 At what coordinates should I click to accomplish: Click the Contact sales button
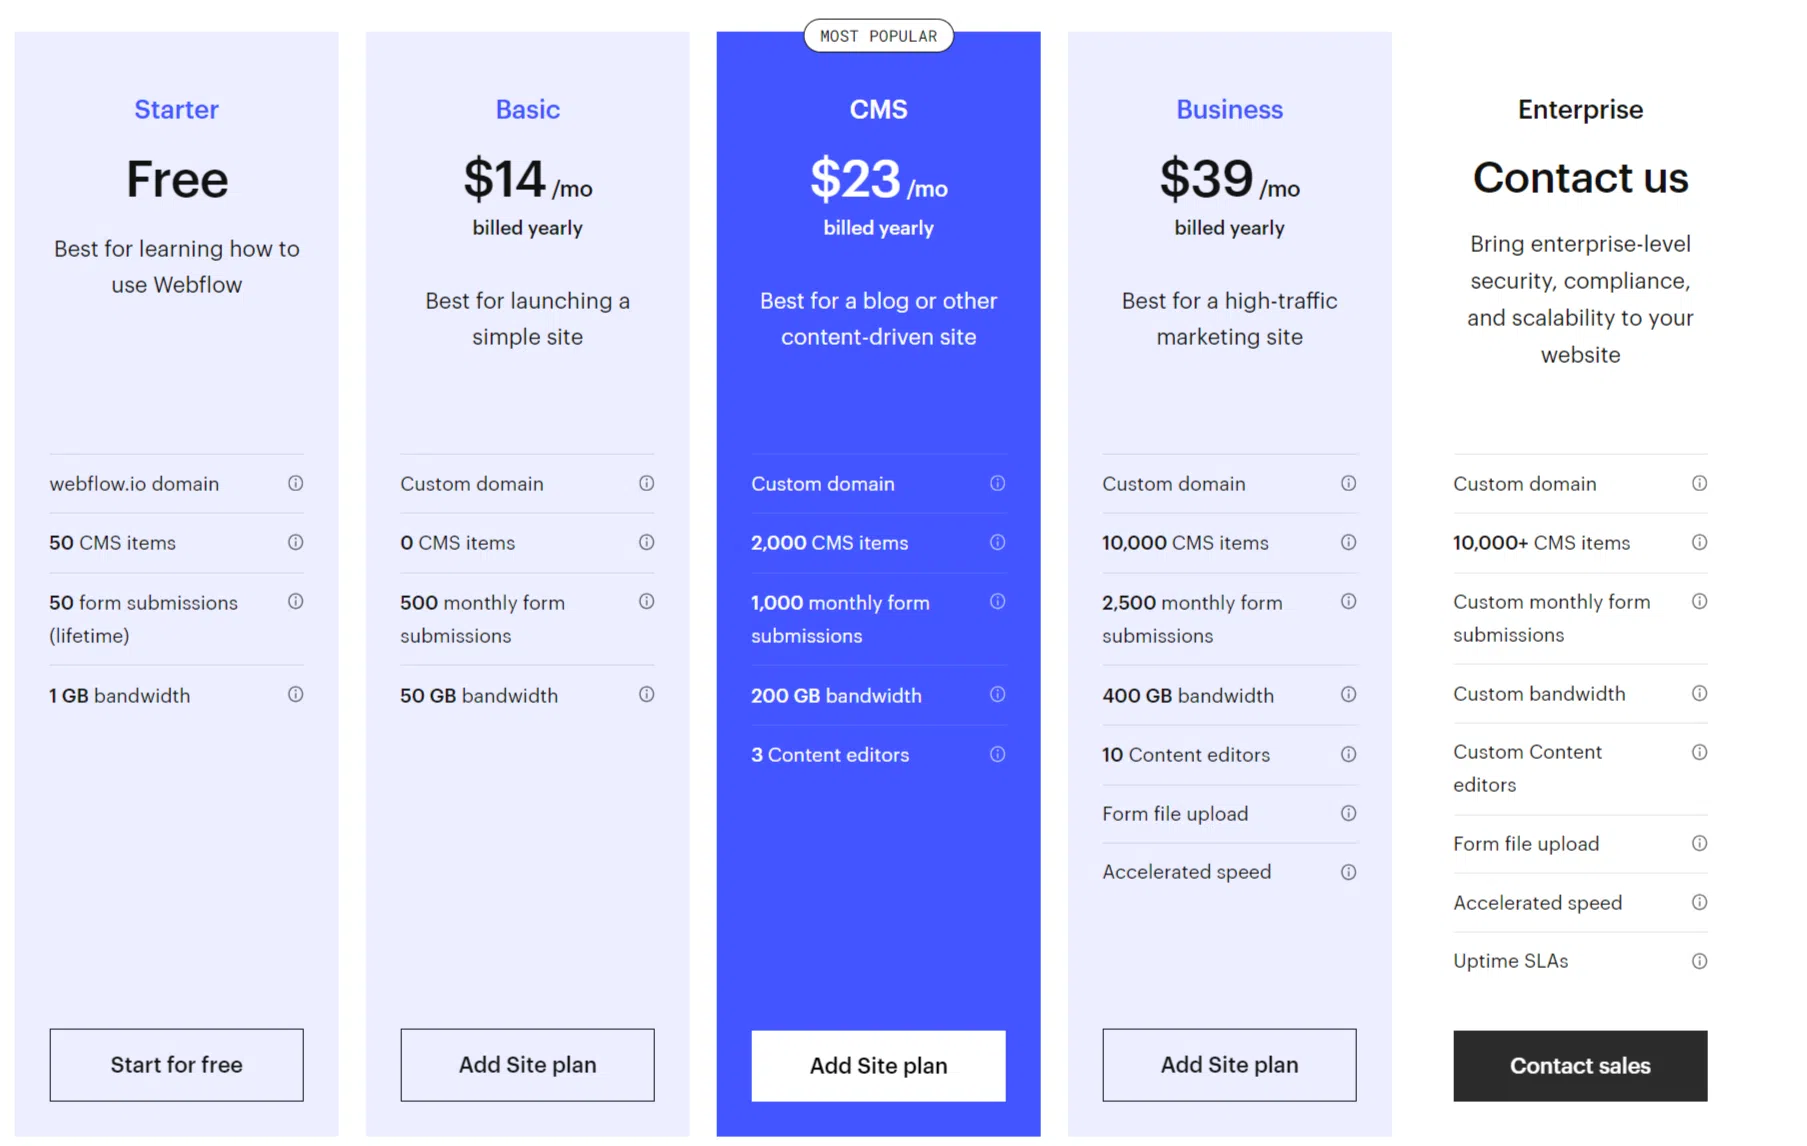[x=1580, y=1066]
